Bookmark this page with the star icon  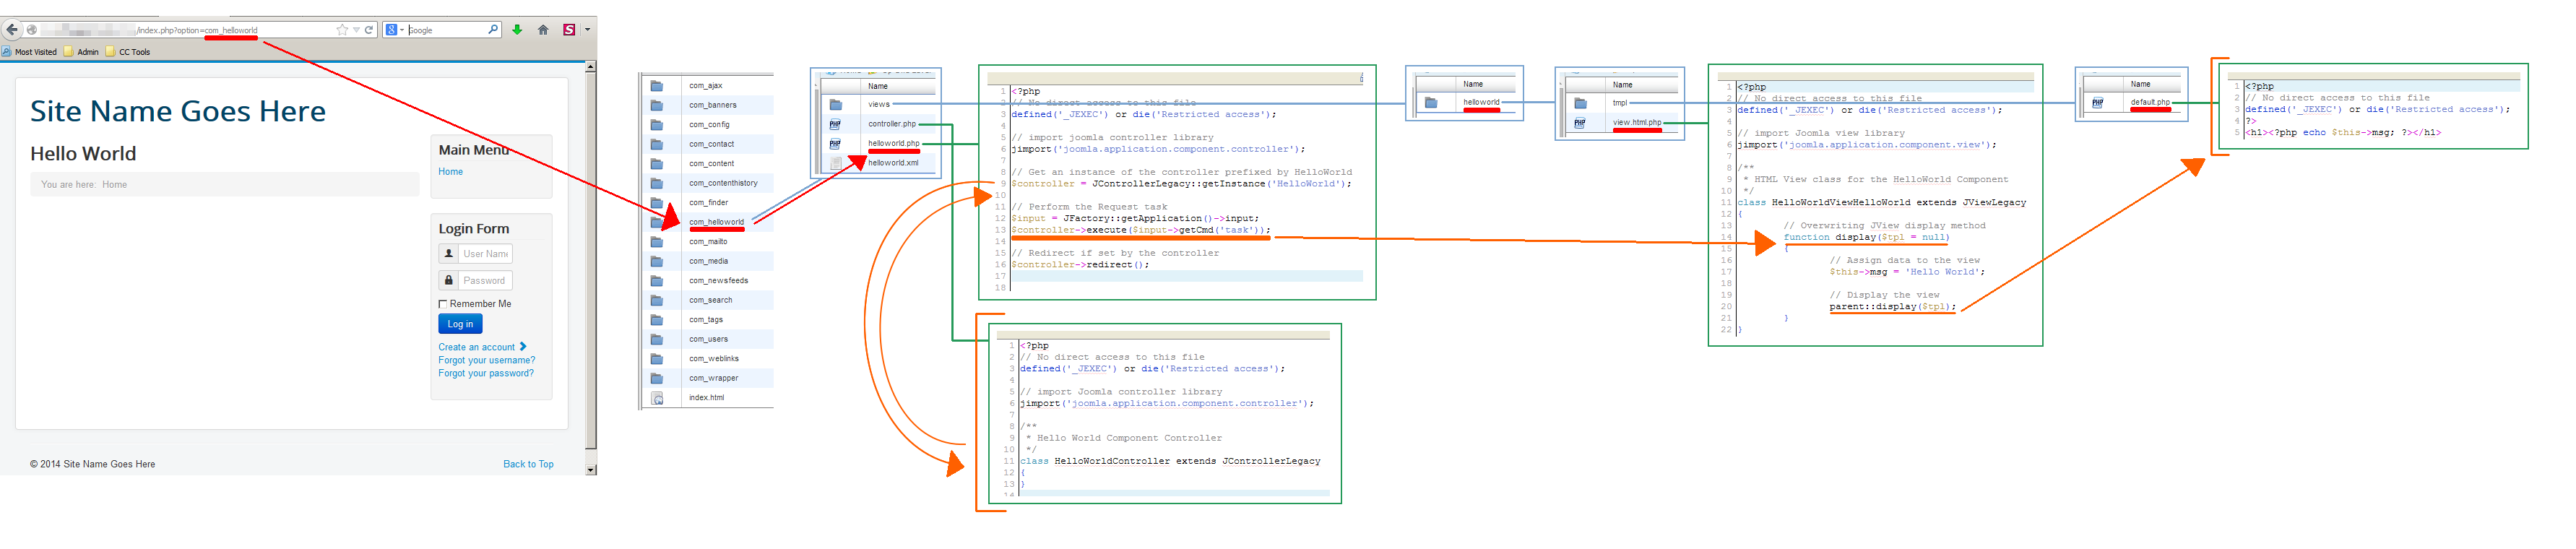pyautogui.click(x=342, y=30)
